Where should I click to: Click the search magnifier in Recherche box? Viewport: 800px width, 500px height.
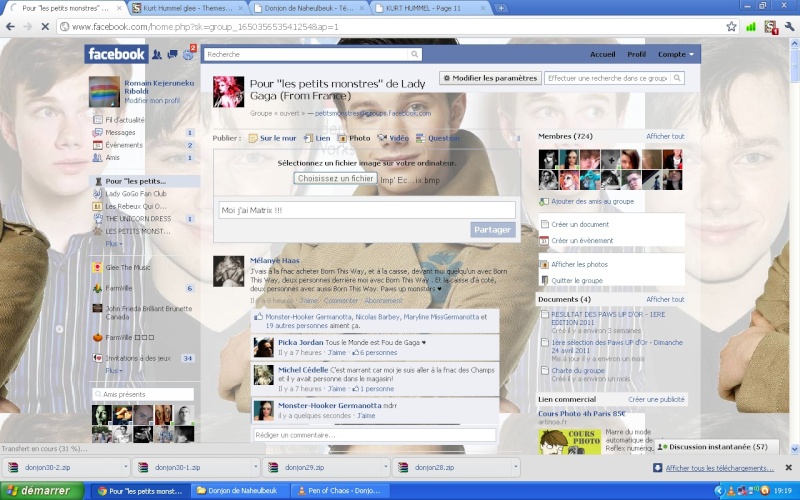(415, 54)
